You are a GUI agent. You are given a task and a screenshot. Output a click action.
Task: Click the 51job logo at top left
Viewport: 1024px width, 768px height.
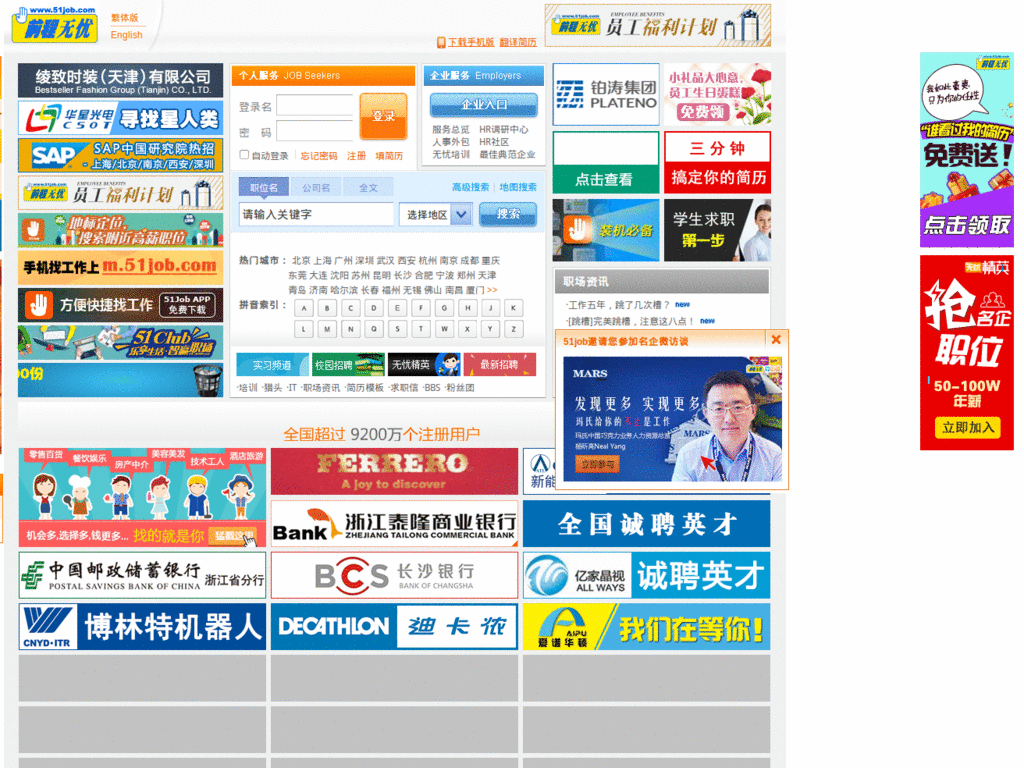click(x=55, y=25)
